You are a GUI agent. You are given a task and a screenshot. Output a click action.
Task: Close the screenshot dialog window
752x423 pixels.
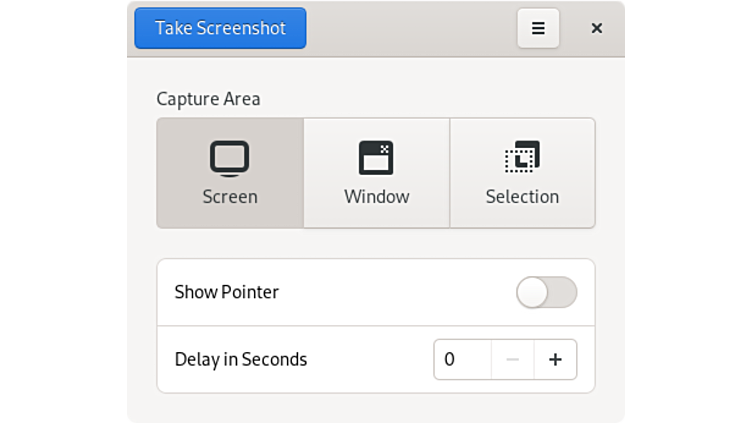click(x=597, y=28)
